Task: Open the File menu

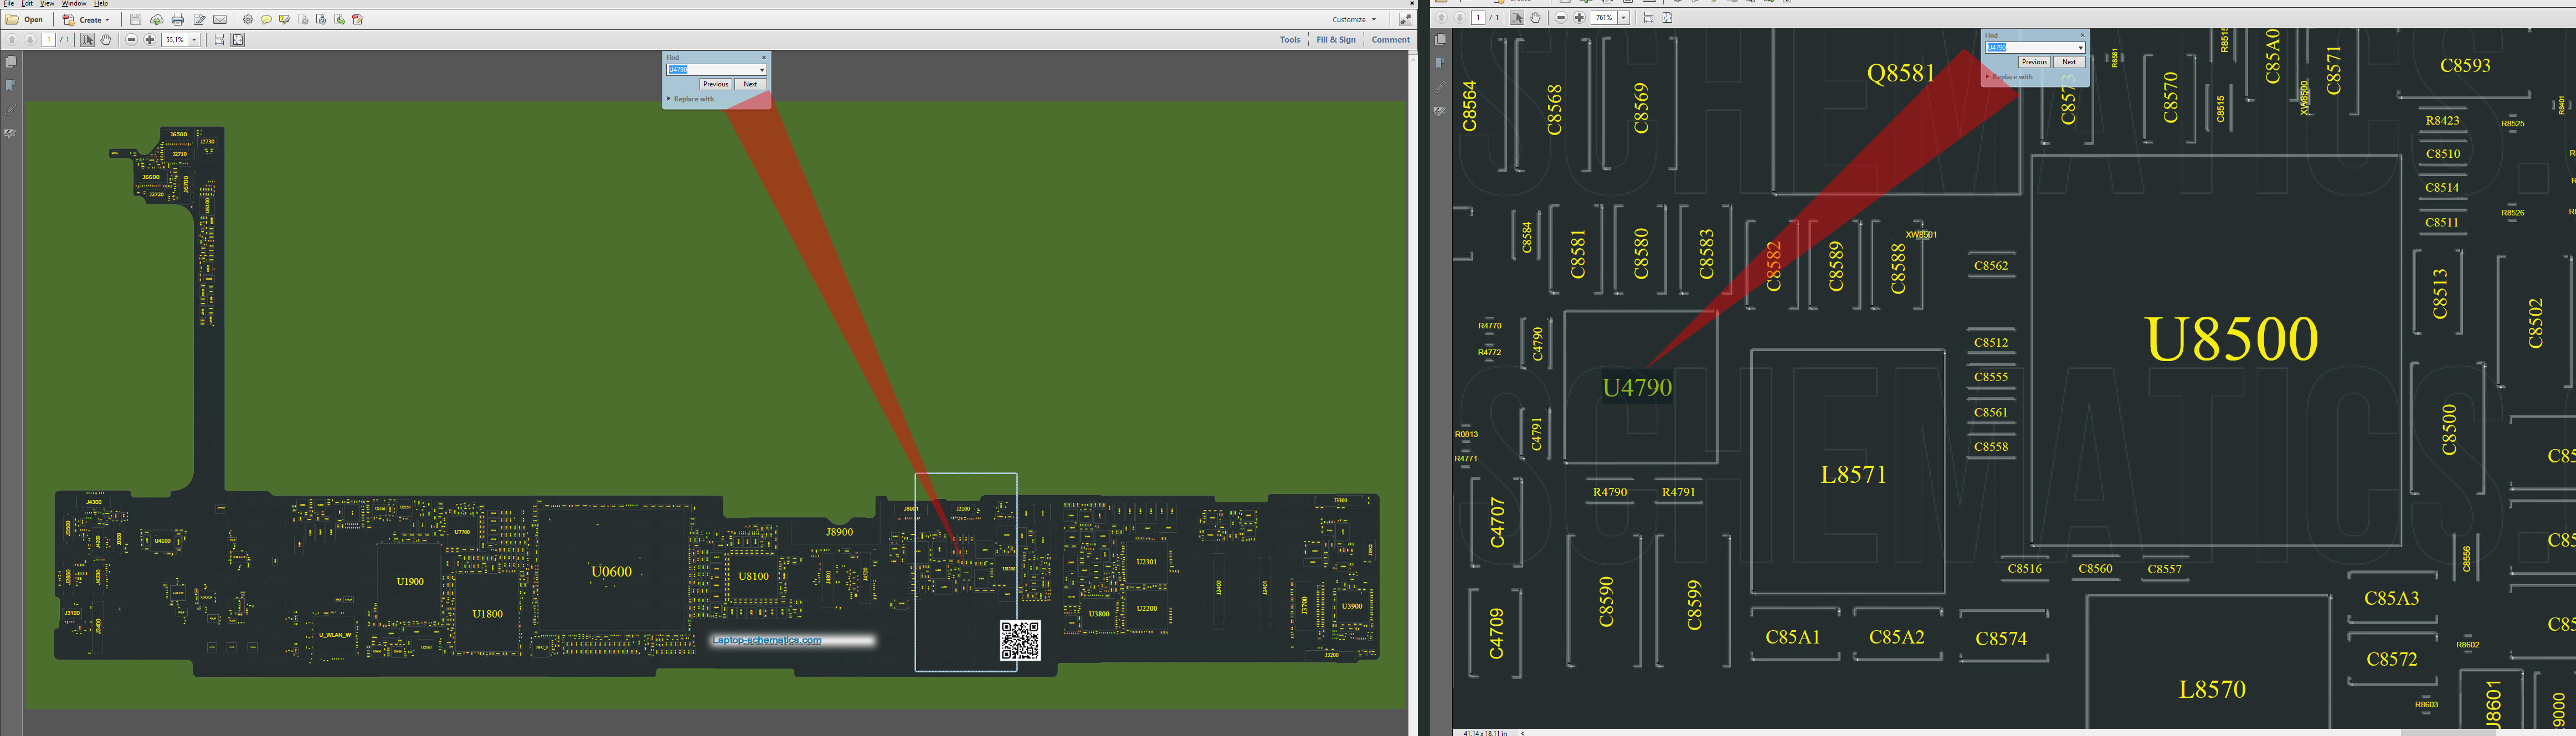Action: (9, 4)
